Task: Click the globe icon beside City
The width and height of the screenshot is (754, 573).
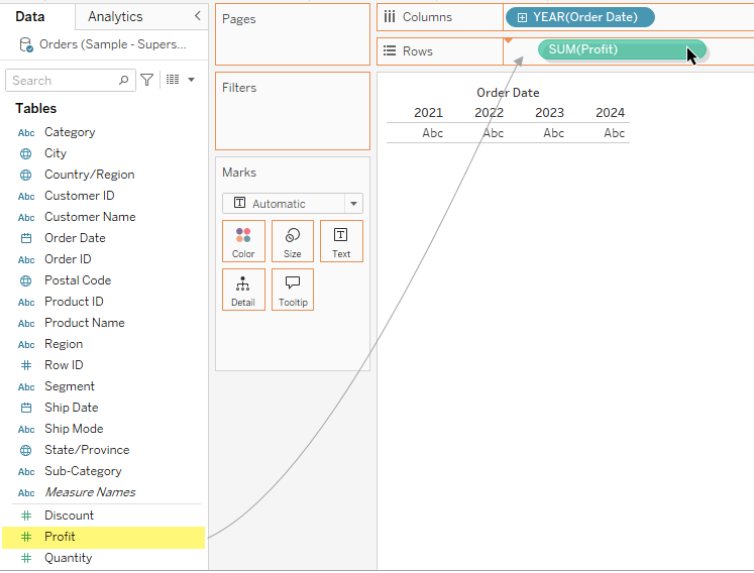Action: coord(26,154)
